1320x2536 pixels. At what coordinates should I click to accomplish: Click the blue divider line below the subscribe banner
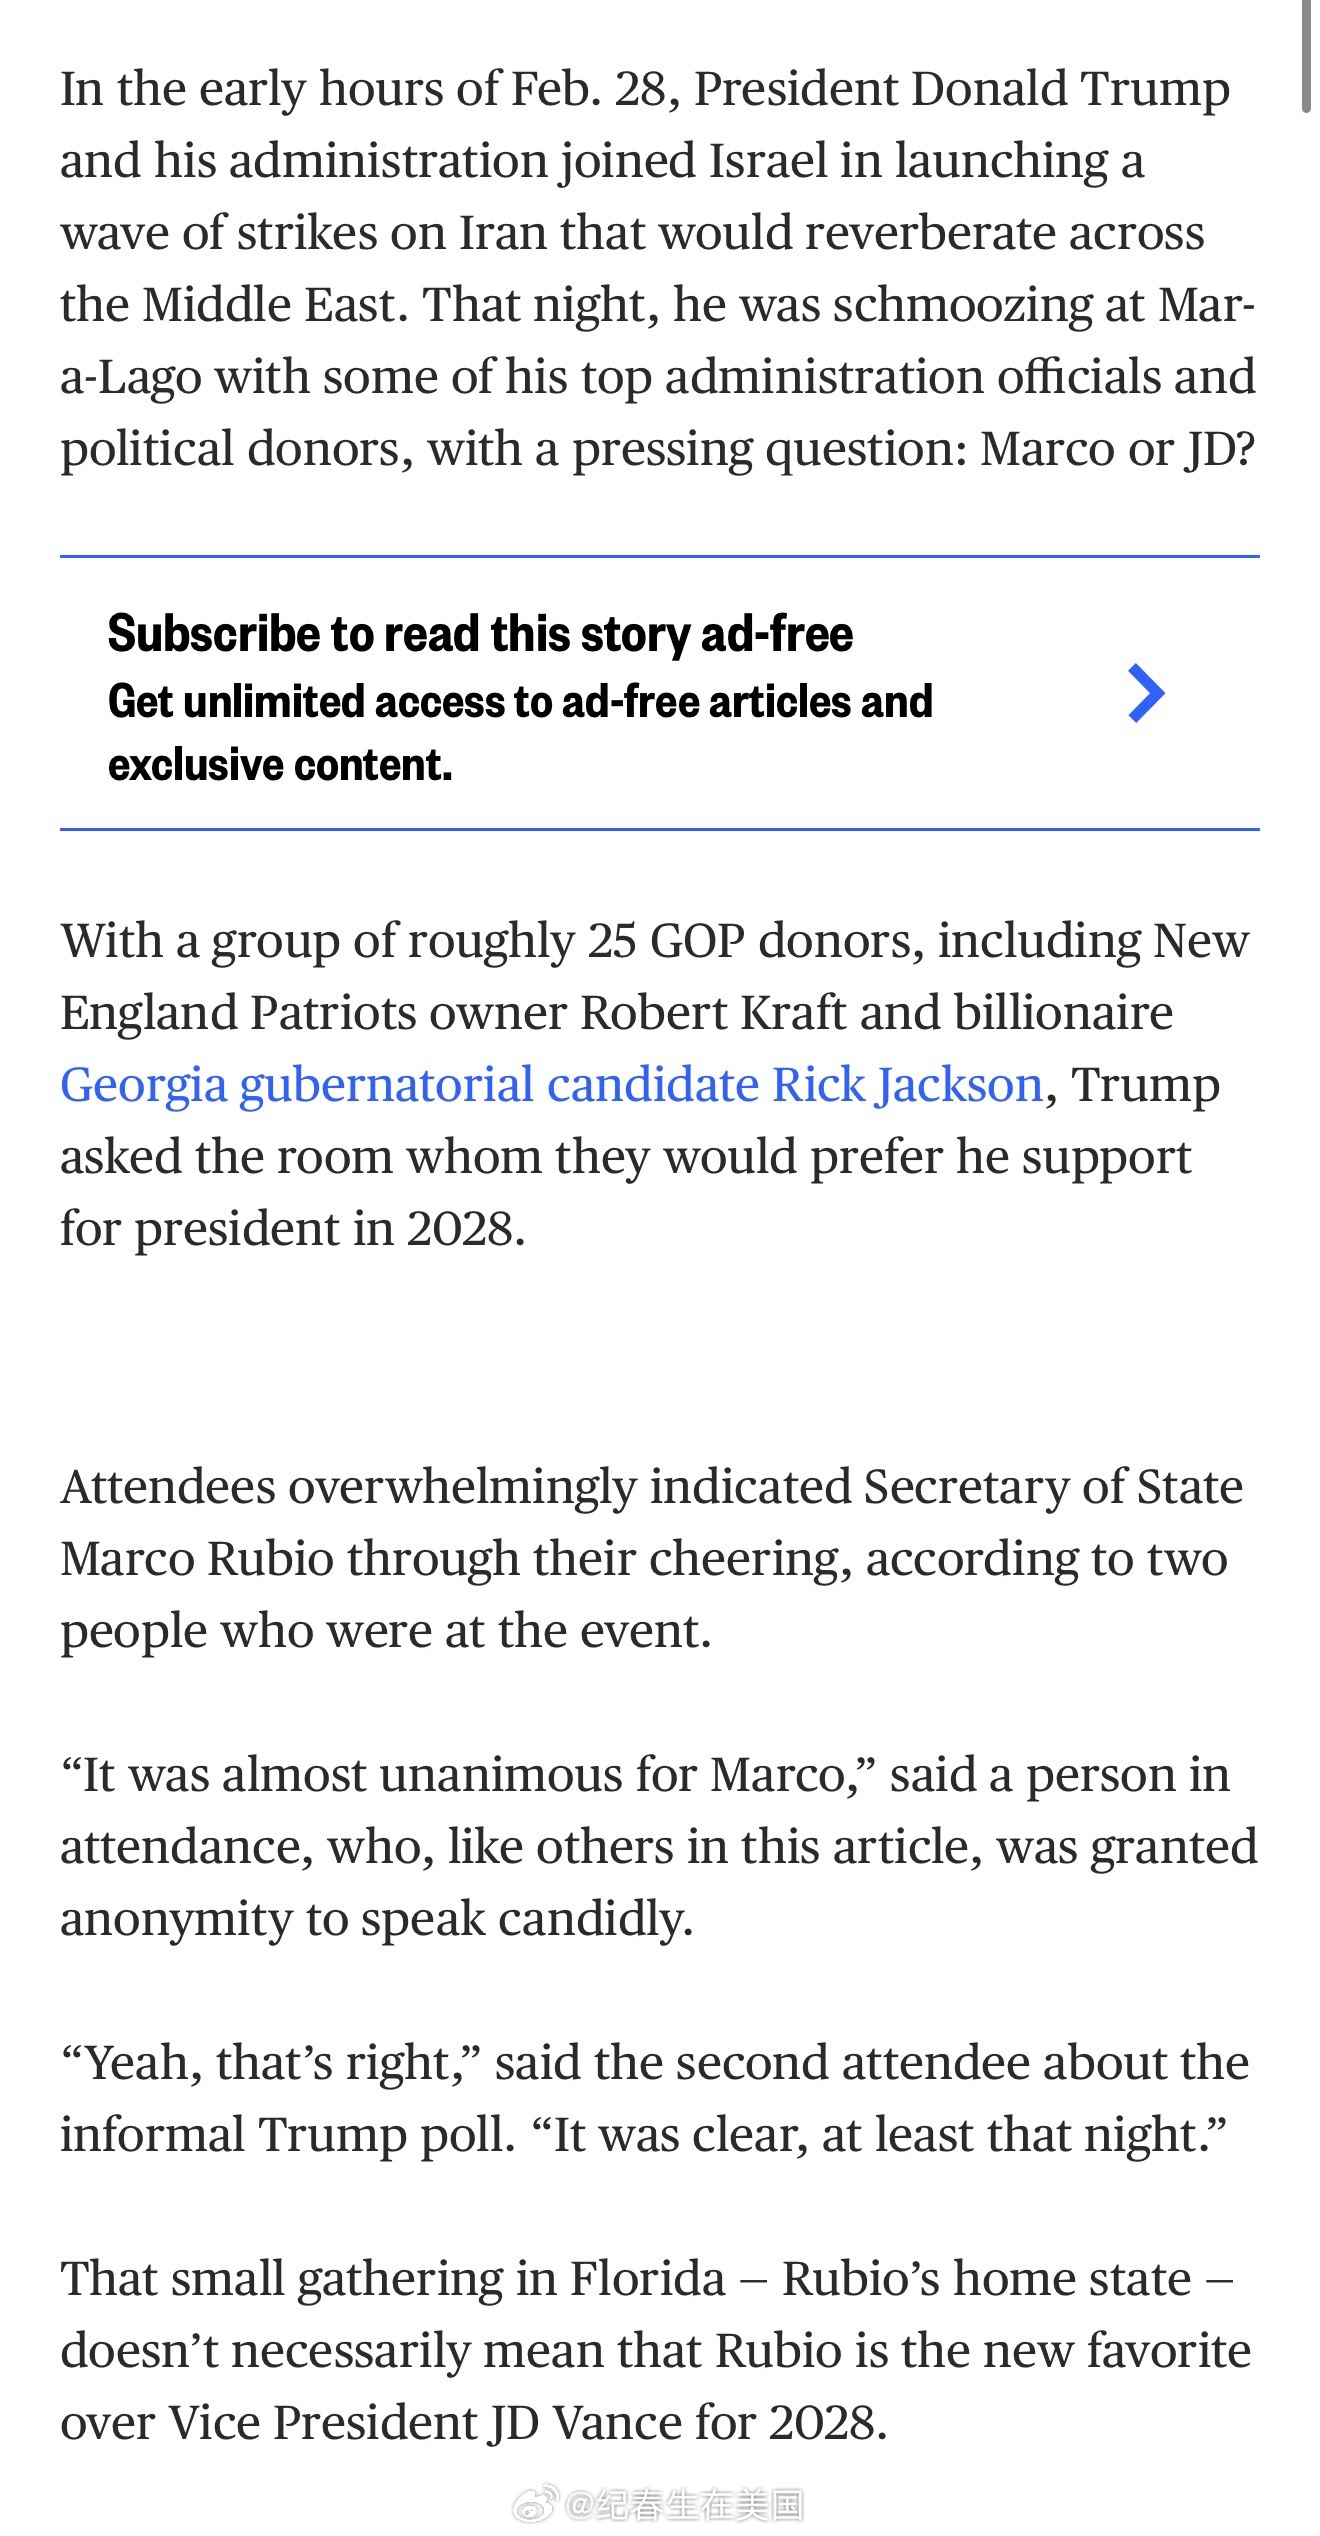(660, 829)
